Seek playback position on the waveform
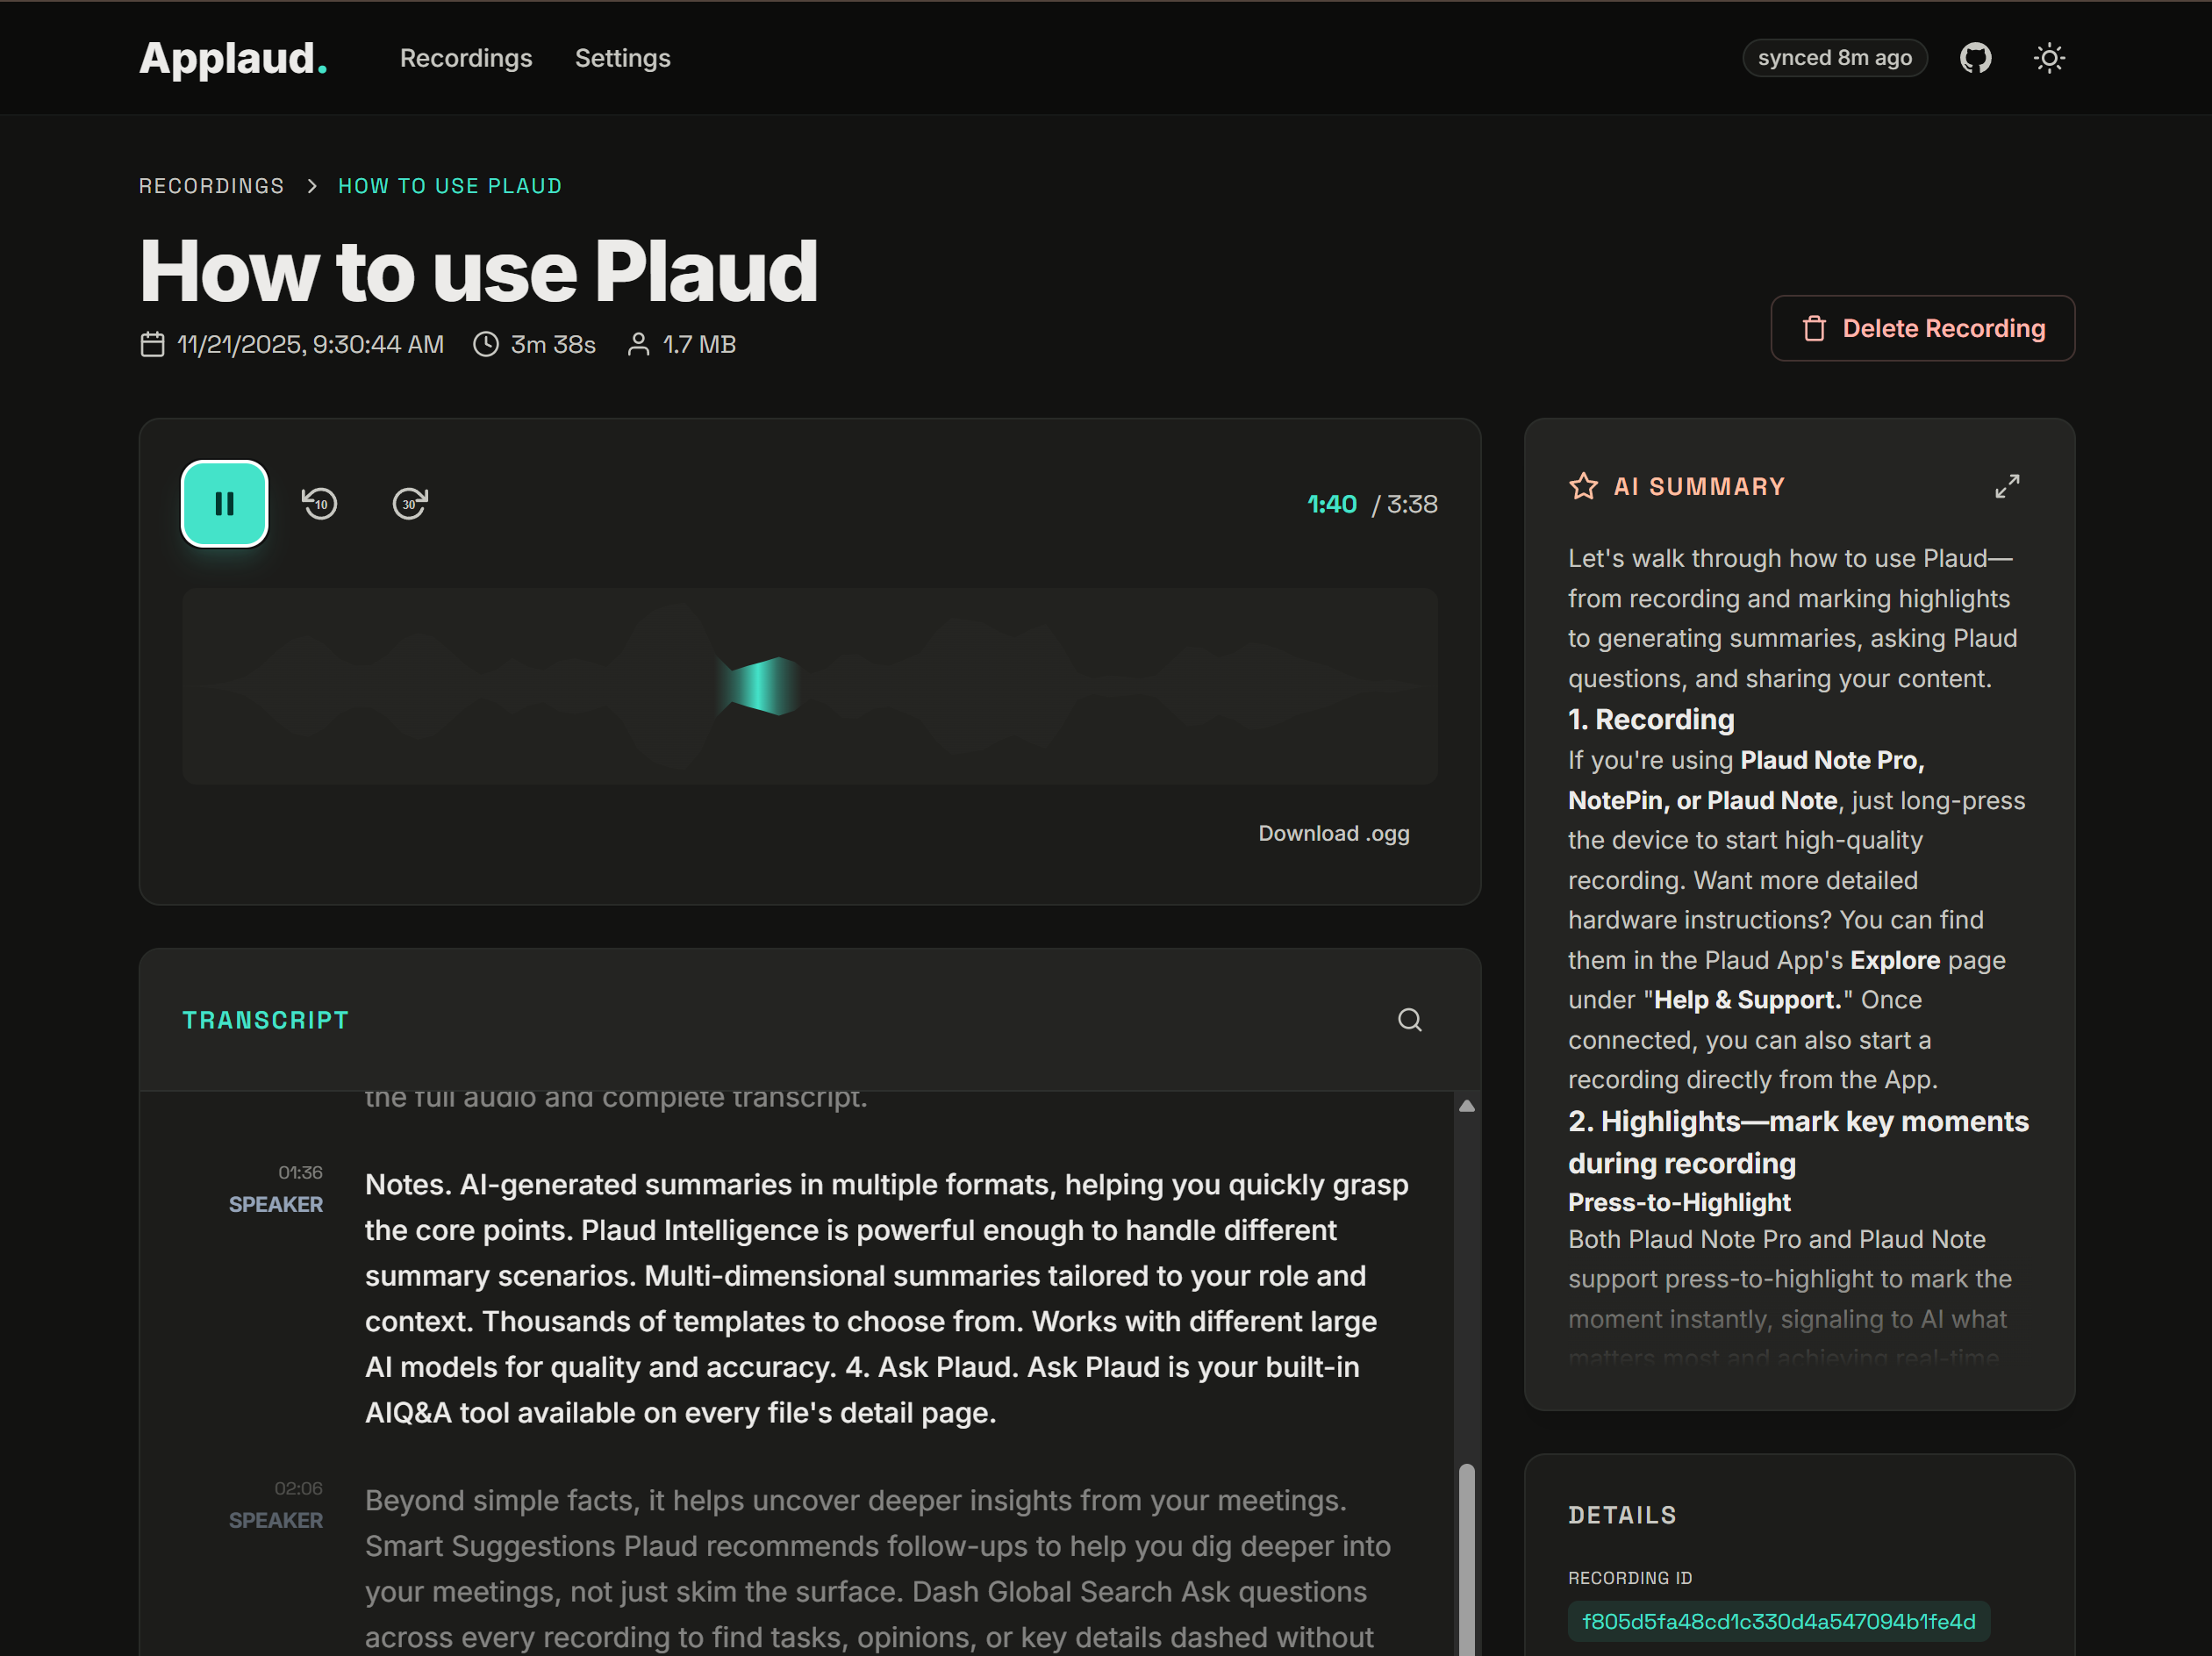The width and height of the screenshot is (2212, 1656). 810,685
